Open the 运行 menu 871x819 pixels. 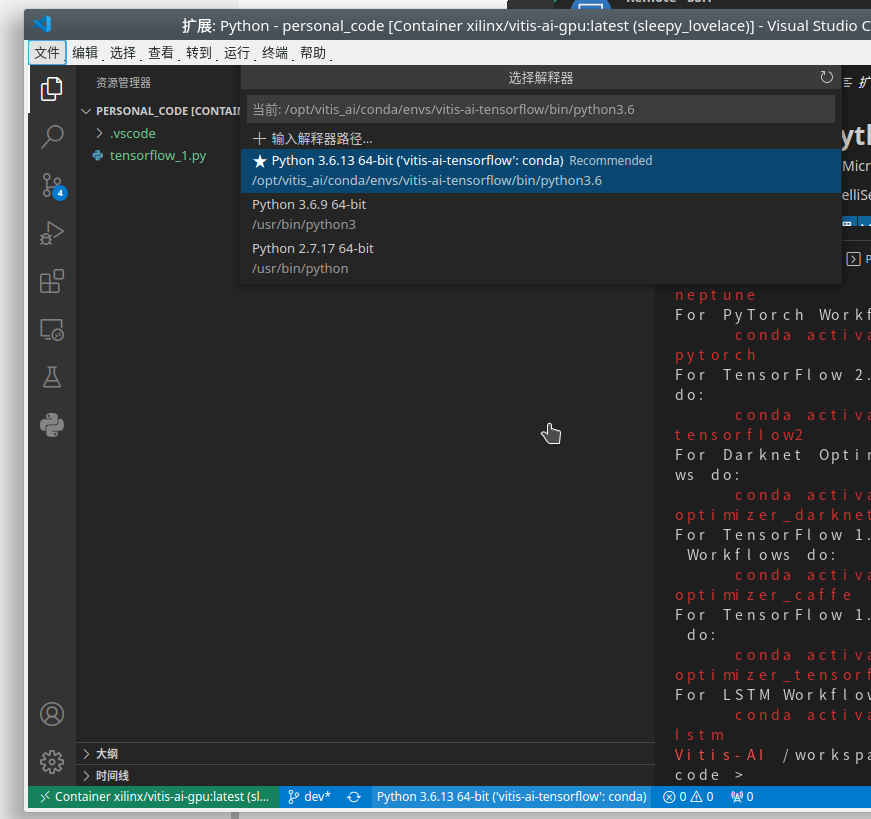tap(237, 53)
